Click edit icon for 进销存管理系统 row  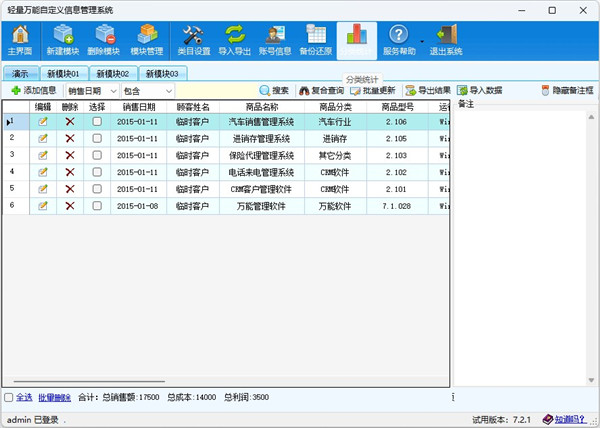pos(43,138)
